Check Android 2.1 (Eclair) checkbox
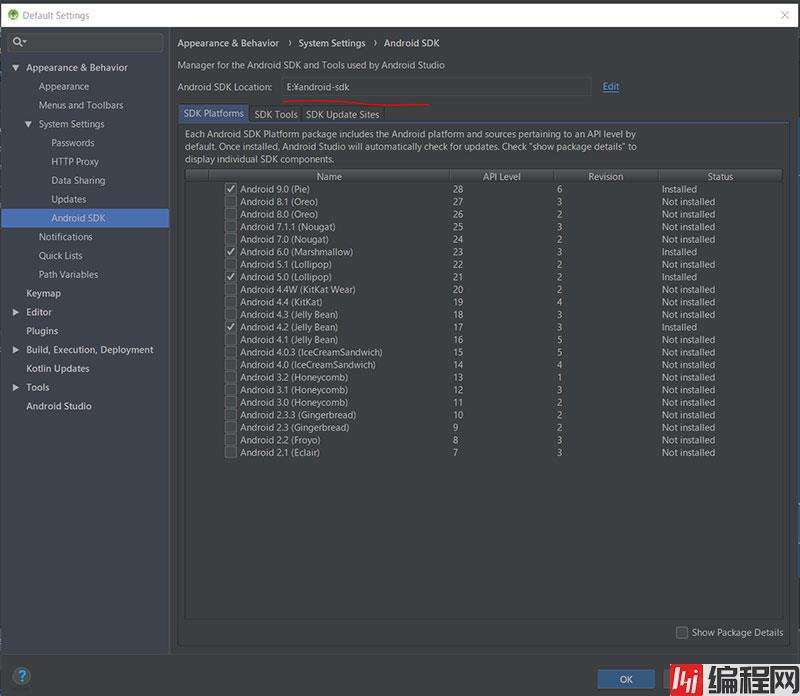The image size is (800, 696). (231, 453)
